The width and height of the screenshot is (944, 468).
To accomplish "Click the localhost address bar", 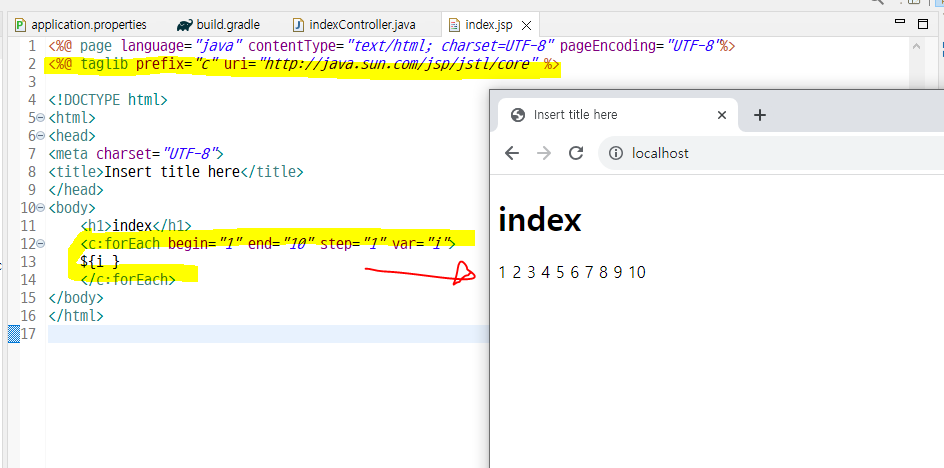I will pos(771,153).
